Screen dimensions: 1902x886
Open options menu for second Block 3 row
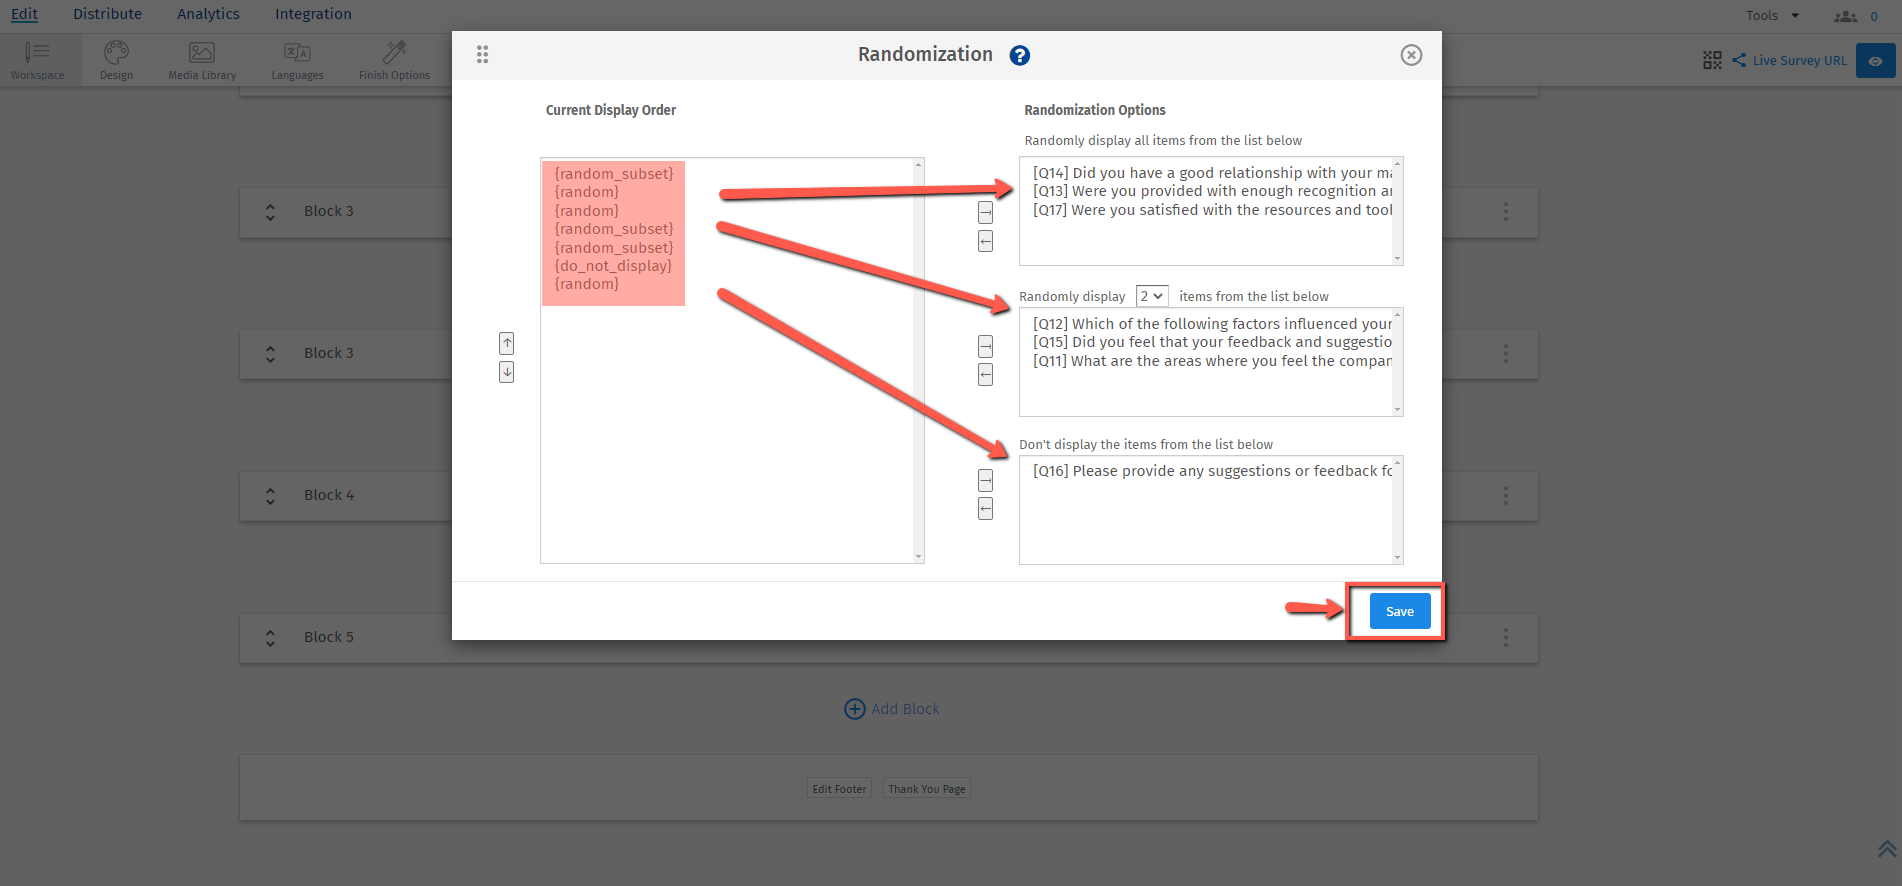tap(1506, 354)
